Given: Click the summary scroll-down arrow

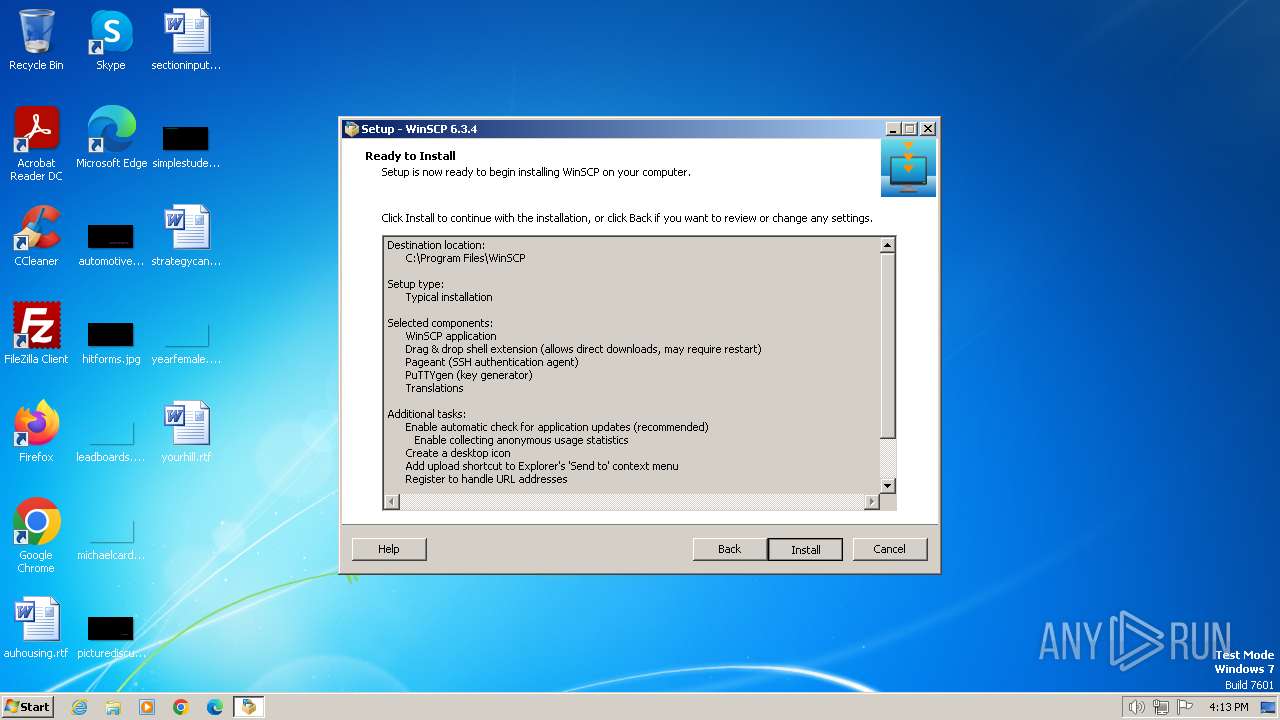Looking at the screenshot, I should pyautogui.click(x=887, y=486).
